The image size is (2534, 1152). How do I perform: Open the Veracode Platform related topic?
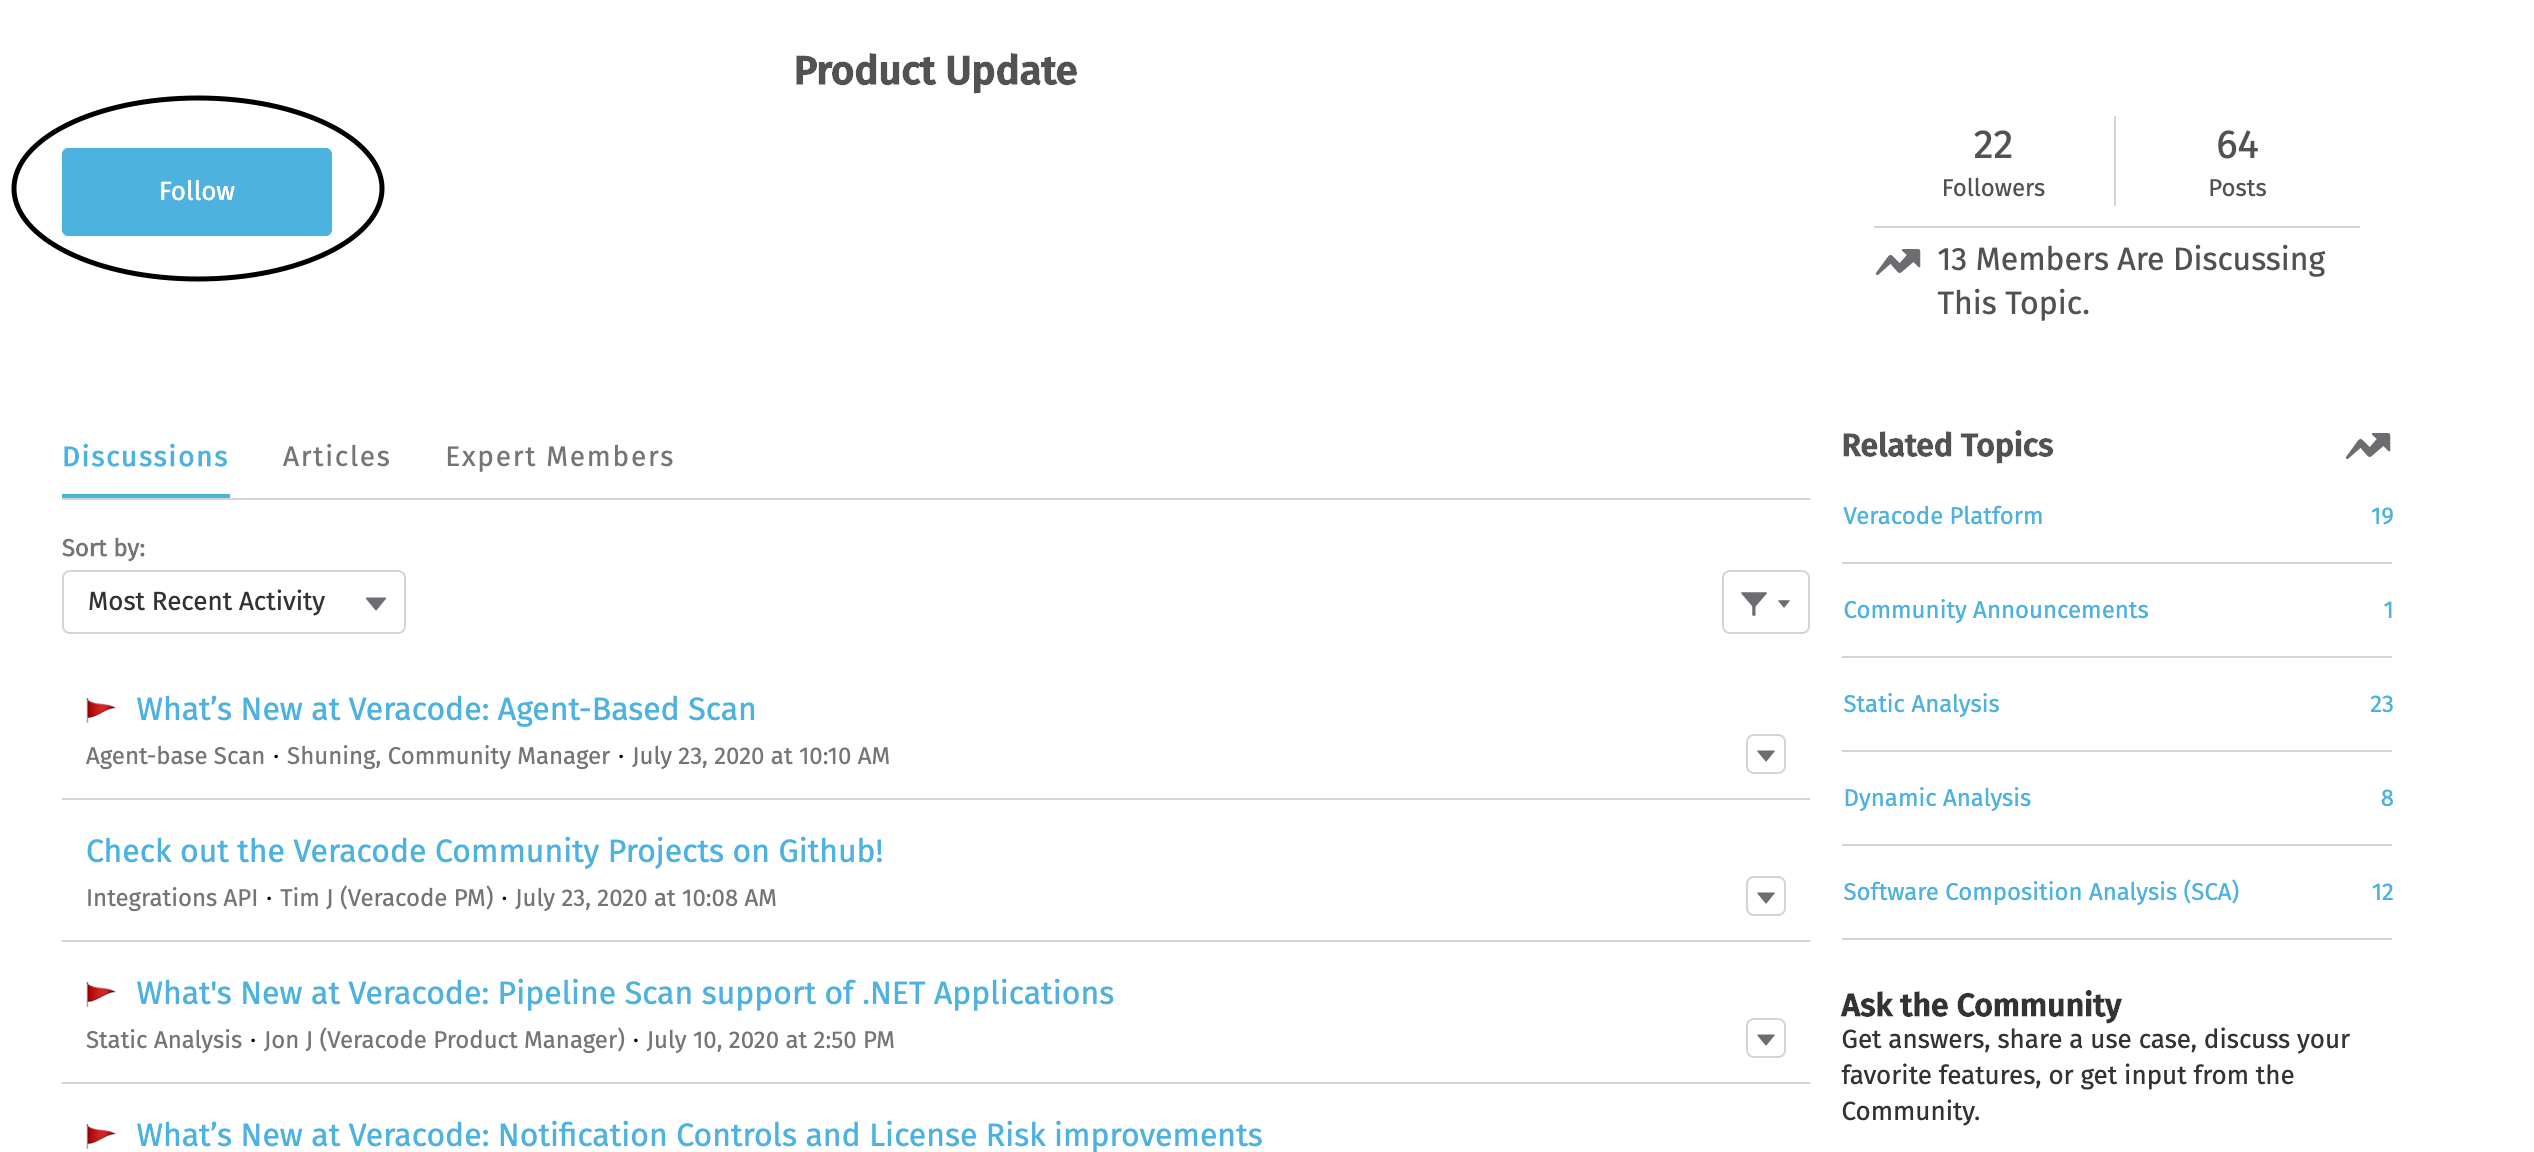click(1943, 515)
